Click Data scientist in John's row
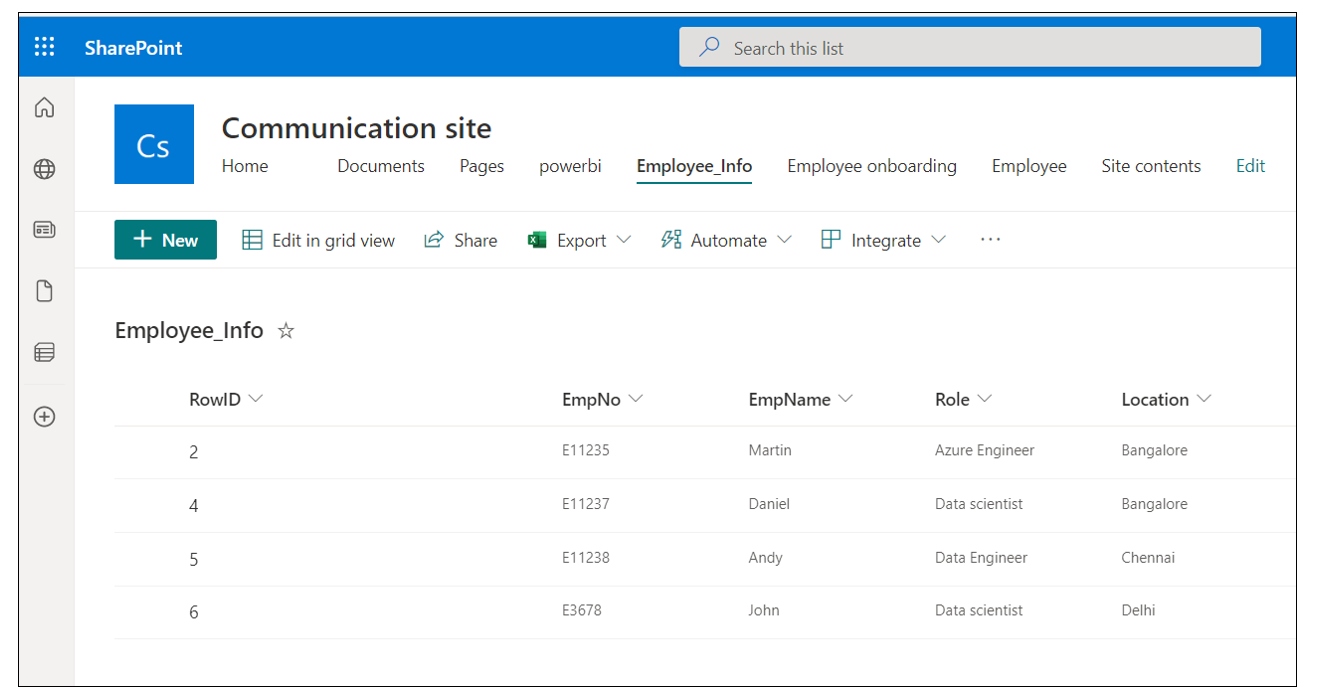This screenshot has height=692, width=1322. click(x=979, y=610)
